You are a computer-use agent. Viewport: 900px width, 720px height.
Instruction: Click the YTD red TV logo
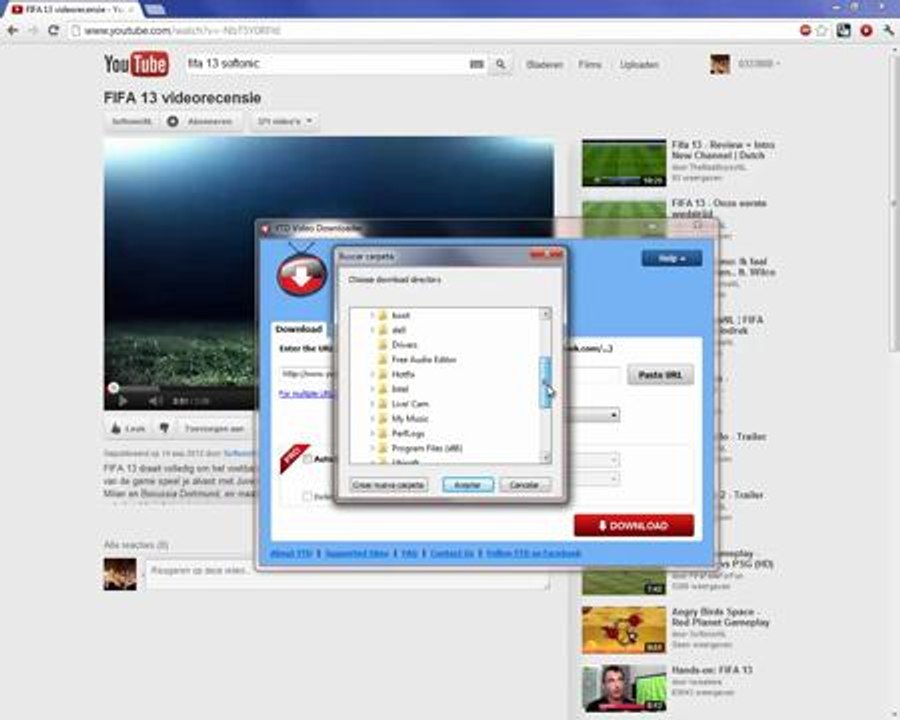[302, 272]
